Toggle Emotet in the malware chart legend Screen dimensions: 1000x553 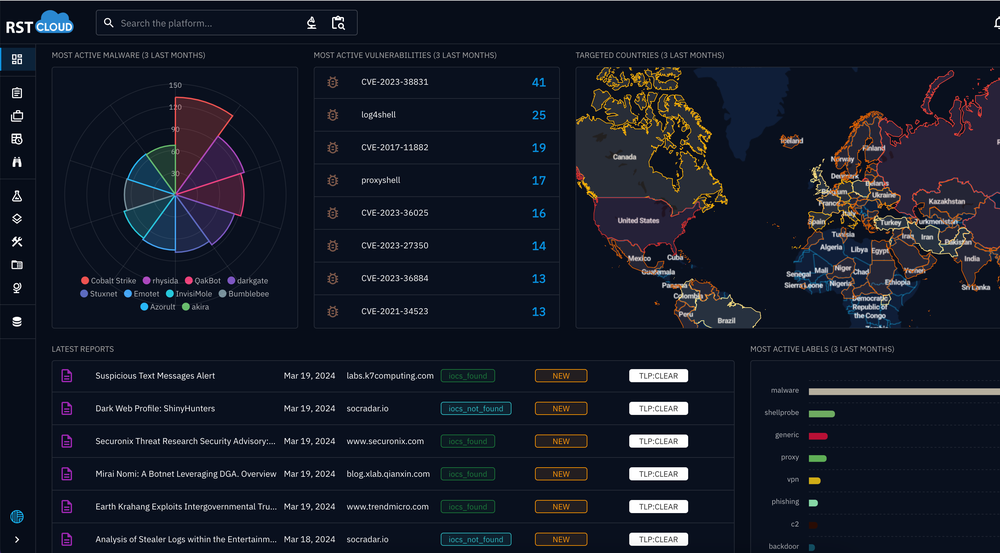pyautogui.click(x=142, y=294)
